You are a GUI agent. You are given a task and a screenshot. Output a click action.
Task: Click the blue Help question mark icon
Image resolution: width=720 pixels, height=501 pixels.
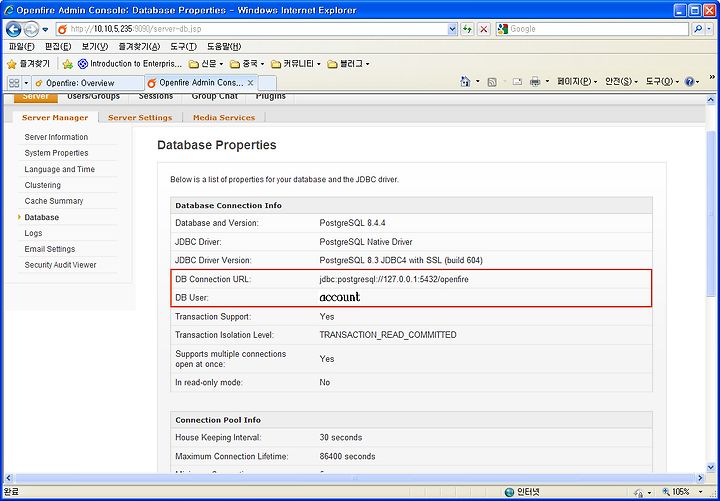pyautogui.click(x=689, y=82)
